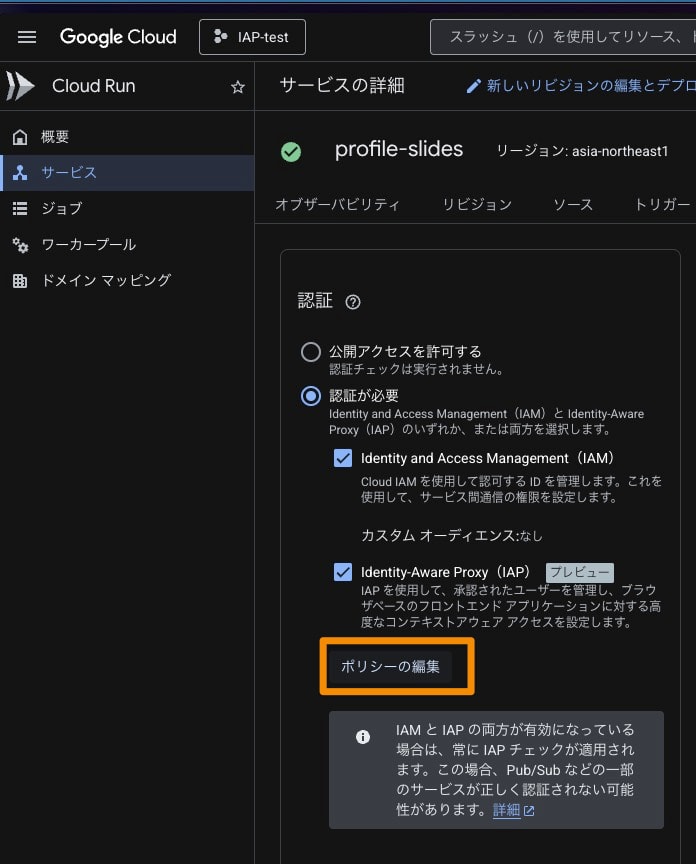Viewport: 696px width, 864px height.
Task: Switch to the リビジョン tab
Action: click(x=477, y=204)
